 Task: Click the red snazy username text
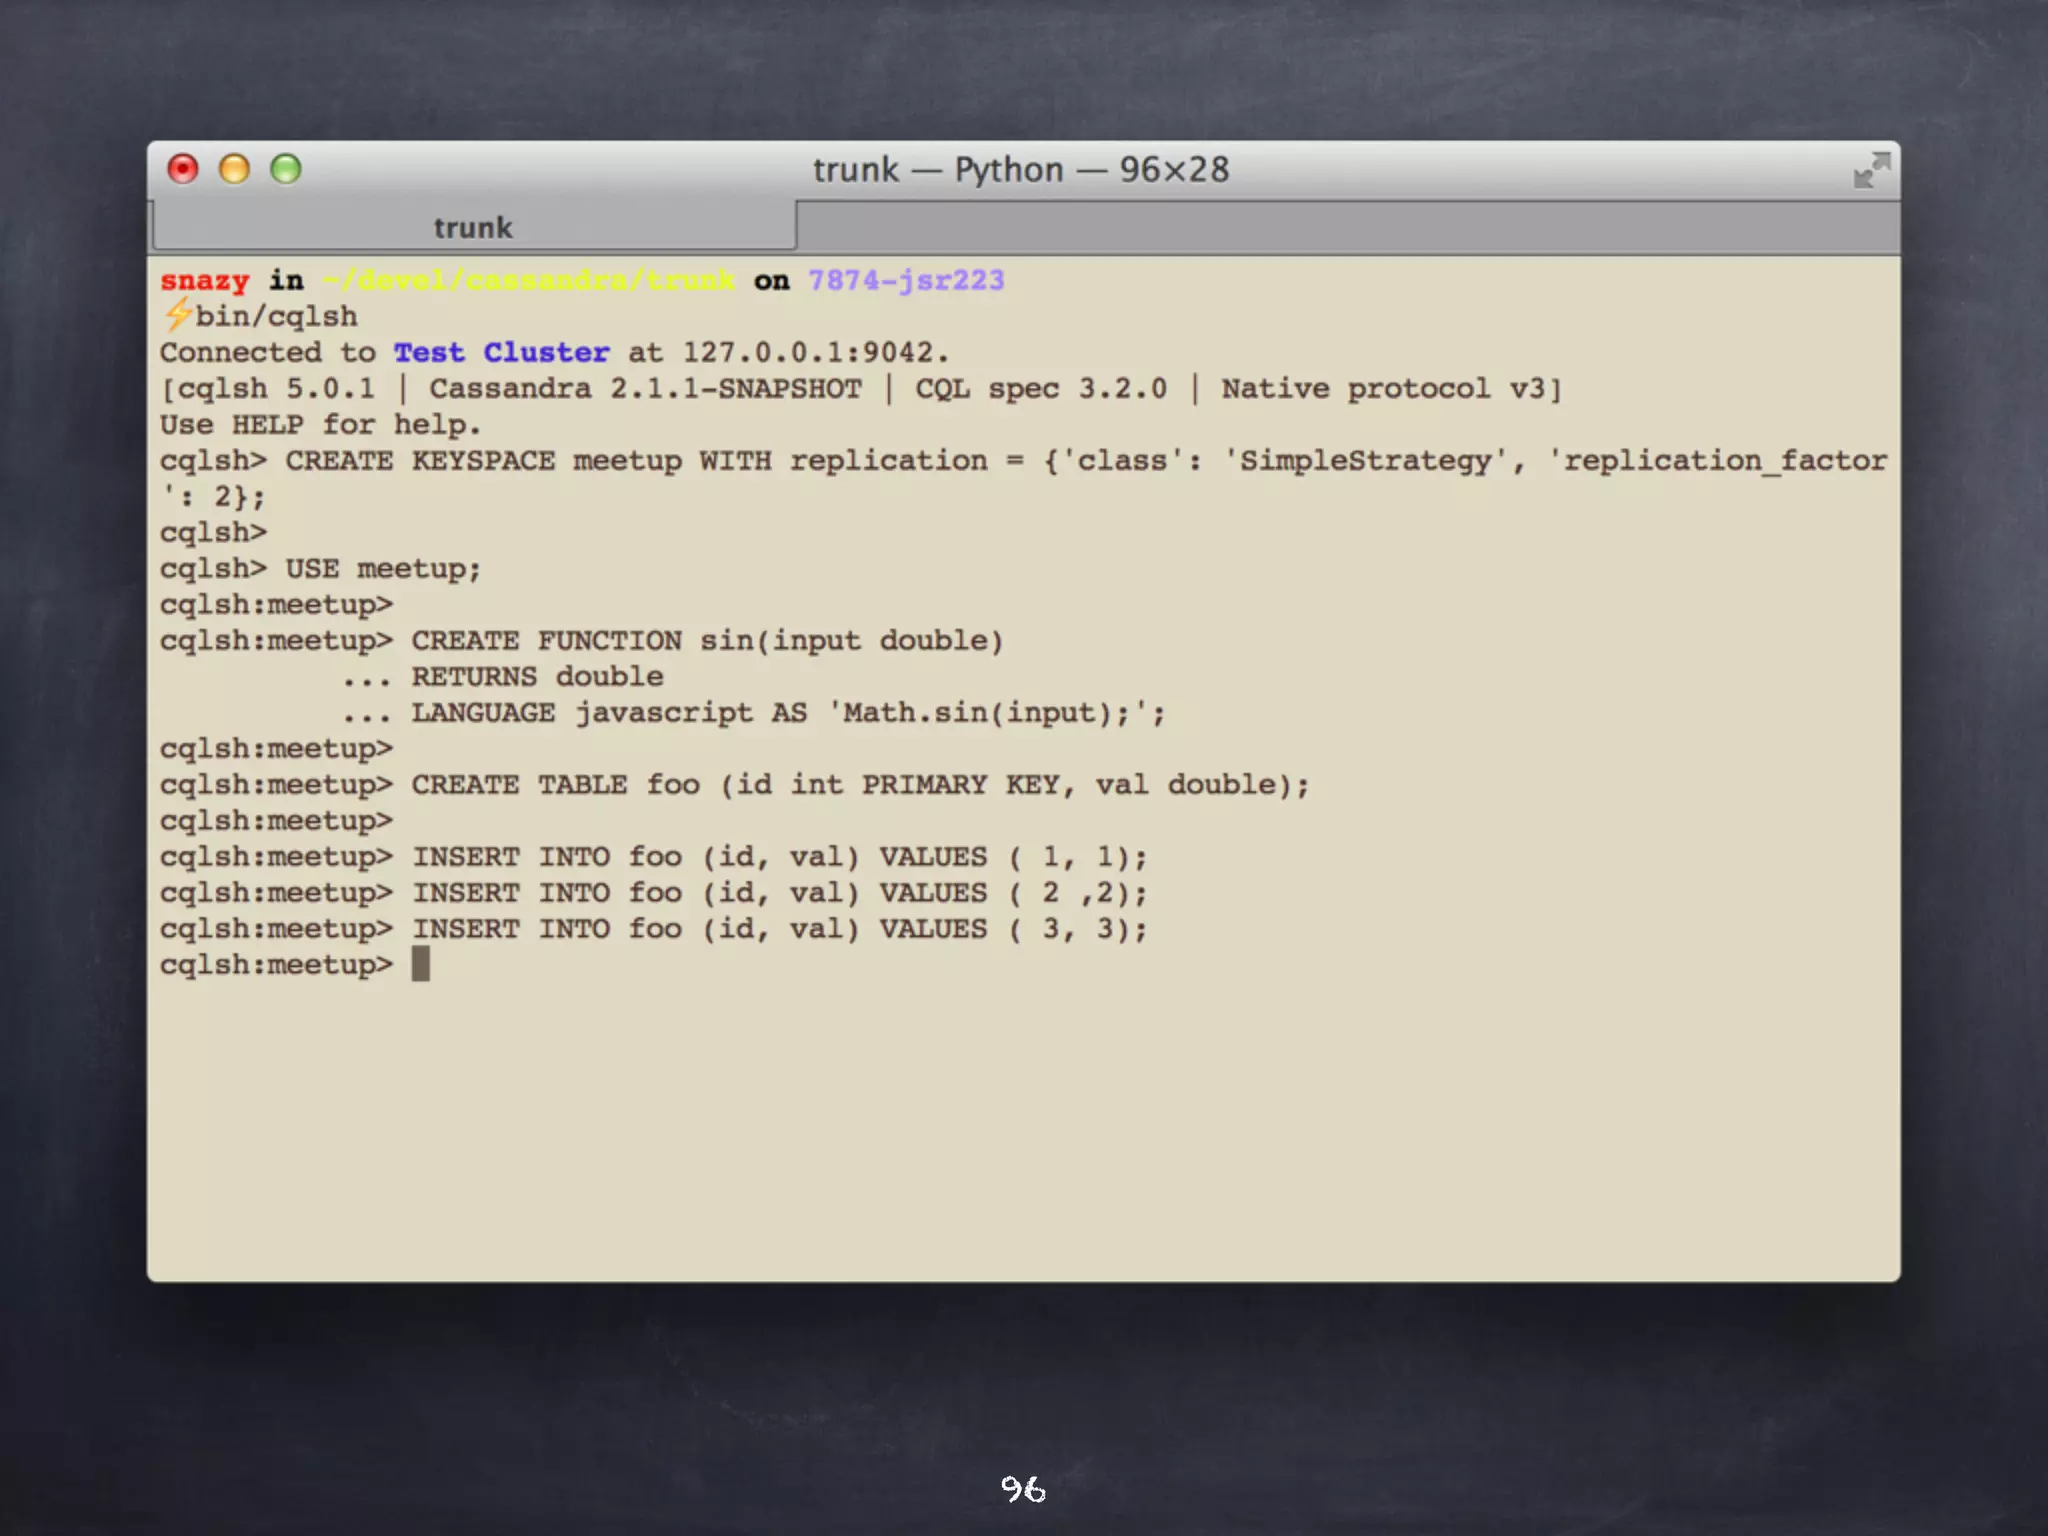point(204,281)
